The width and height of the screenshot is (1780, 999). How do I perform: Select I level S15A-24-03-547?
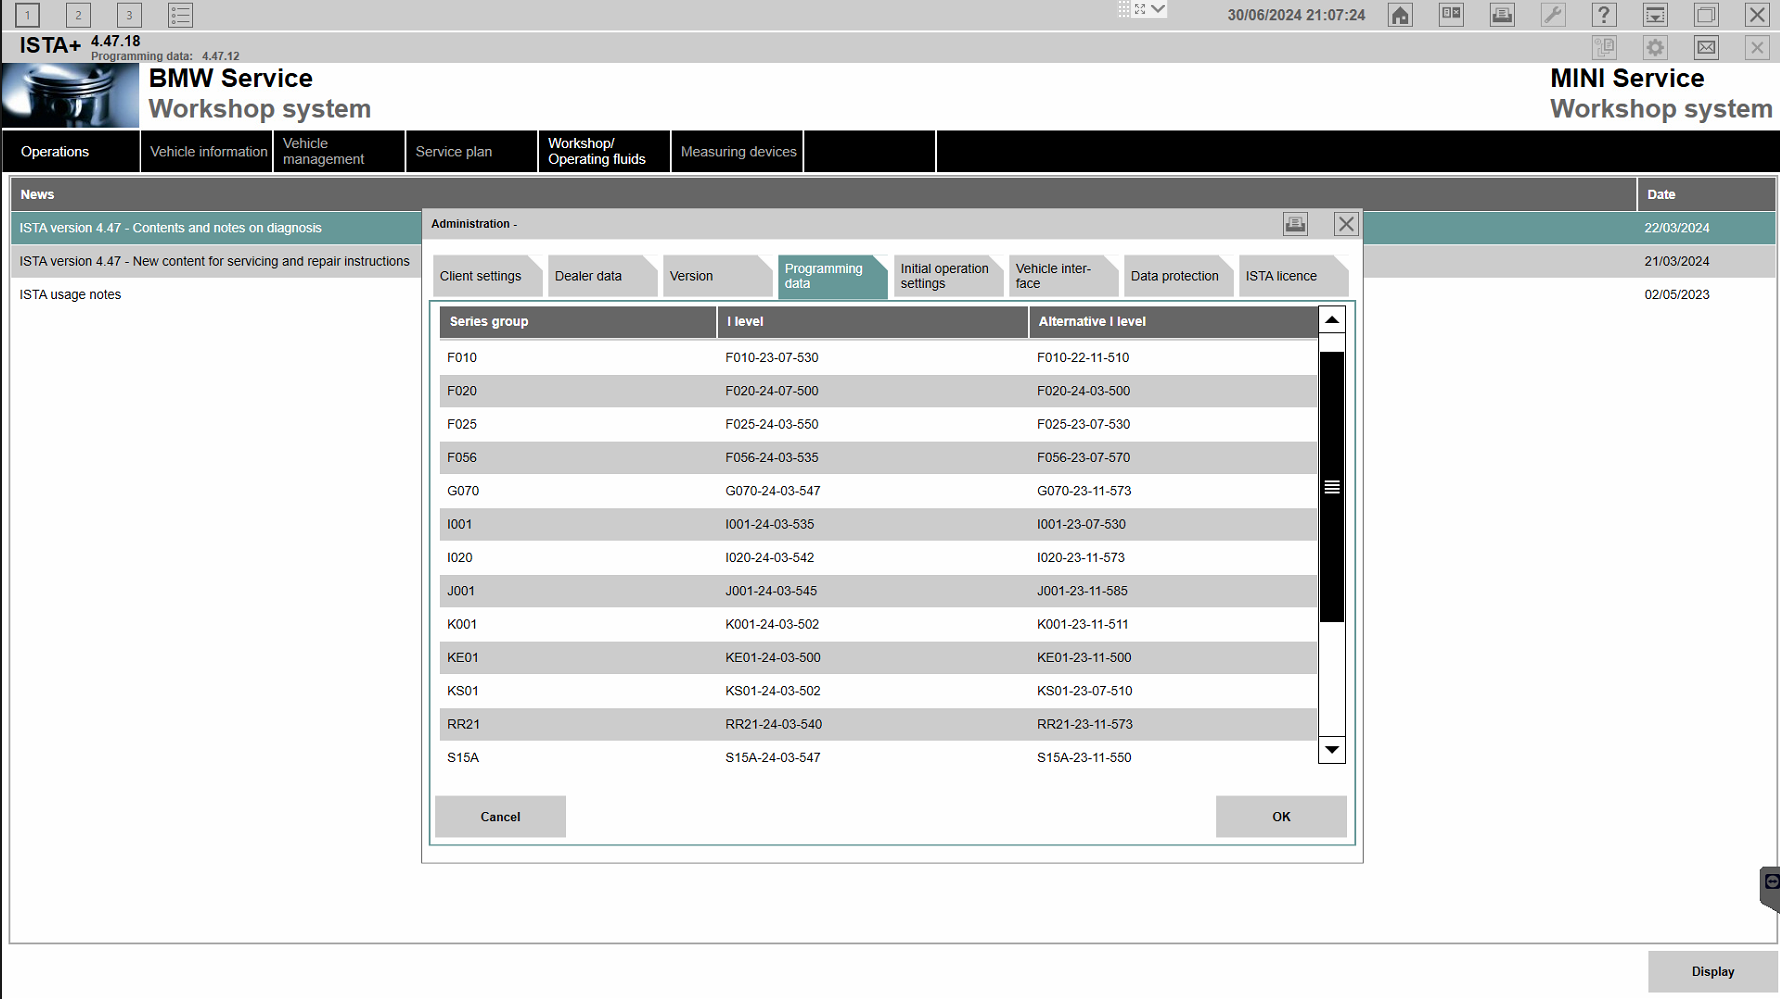(x=773, y=758)
